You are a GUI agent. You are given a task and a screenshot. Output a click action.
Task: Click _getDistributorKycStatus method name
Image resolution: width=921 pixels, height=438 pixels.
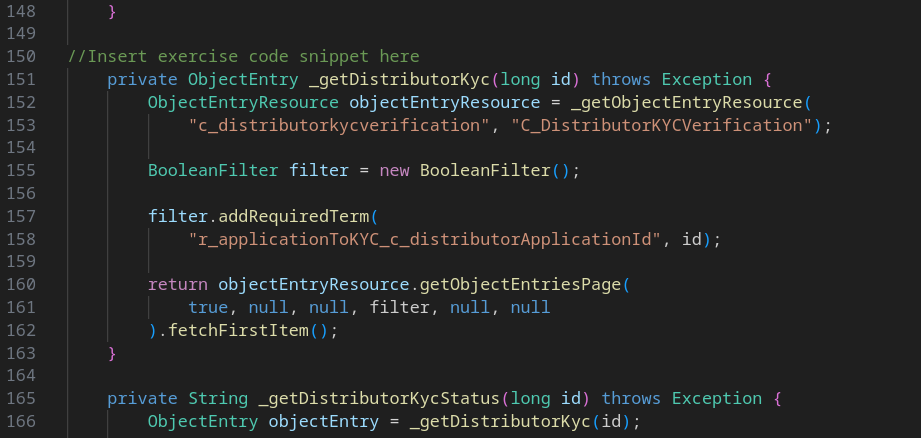[x=379, y=398]
